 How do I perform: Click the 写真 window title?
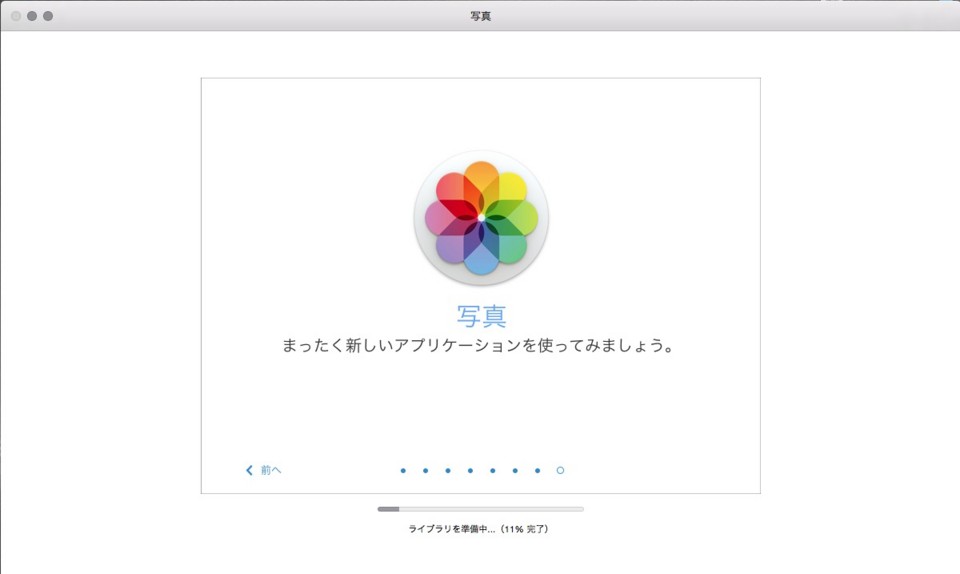[x=481, y=16]
